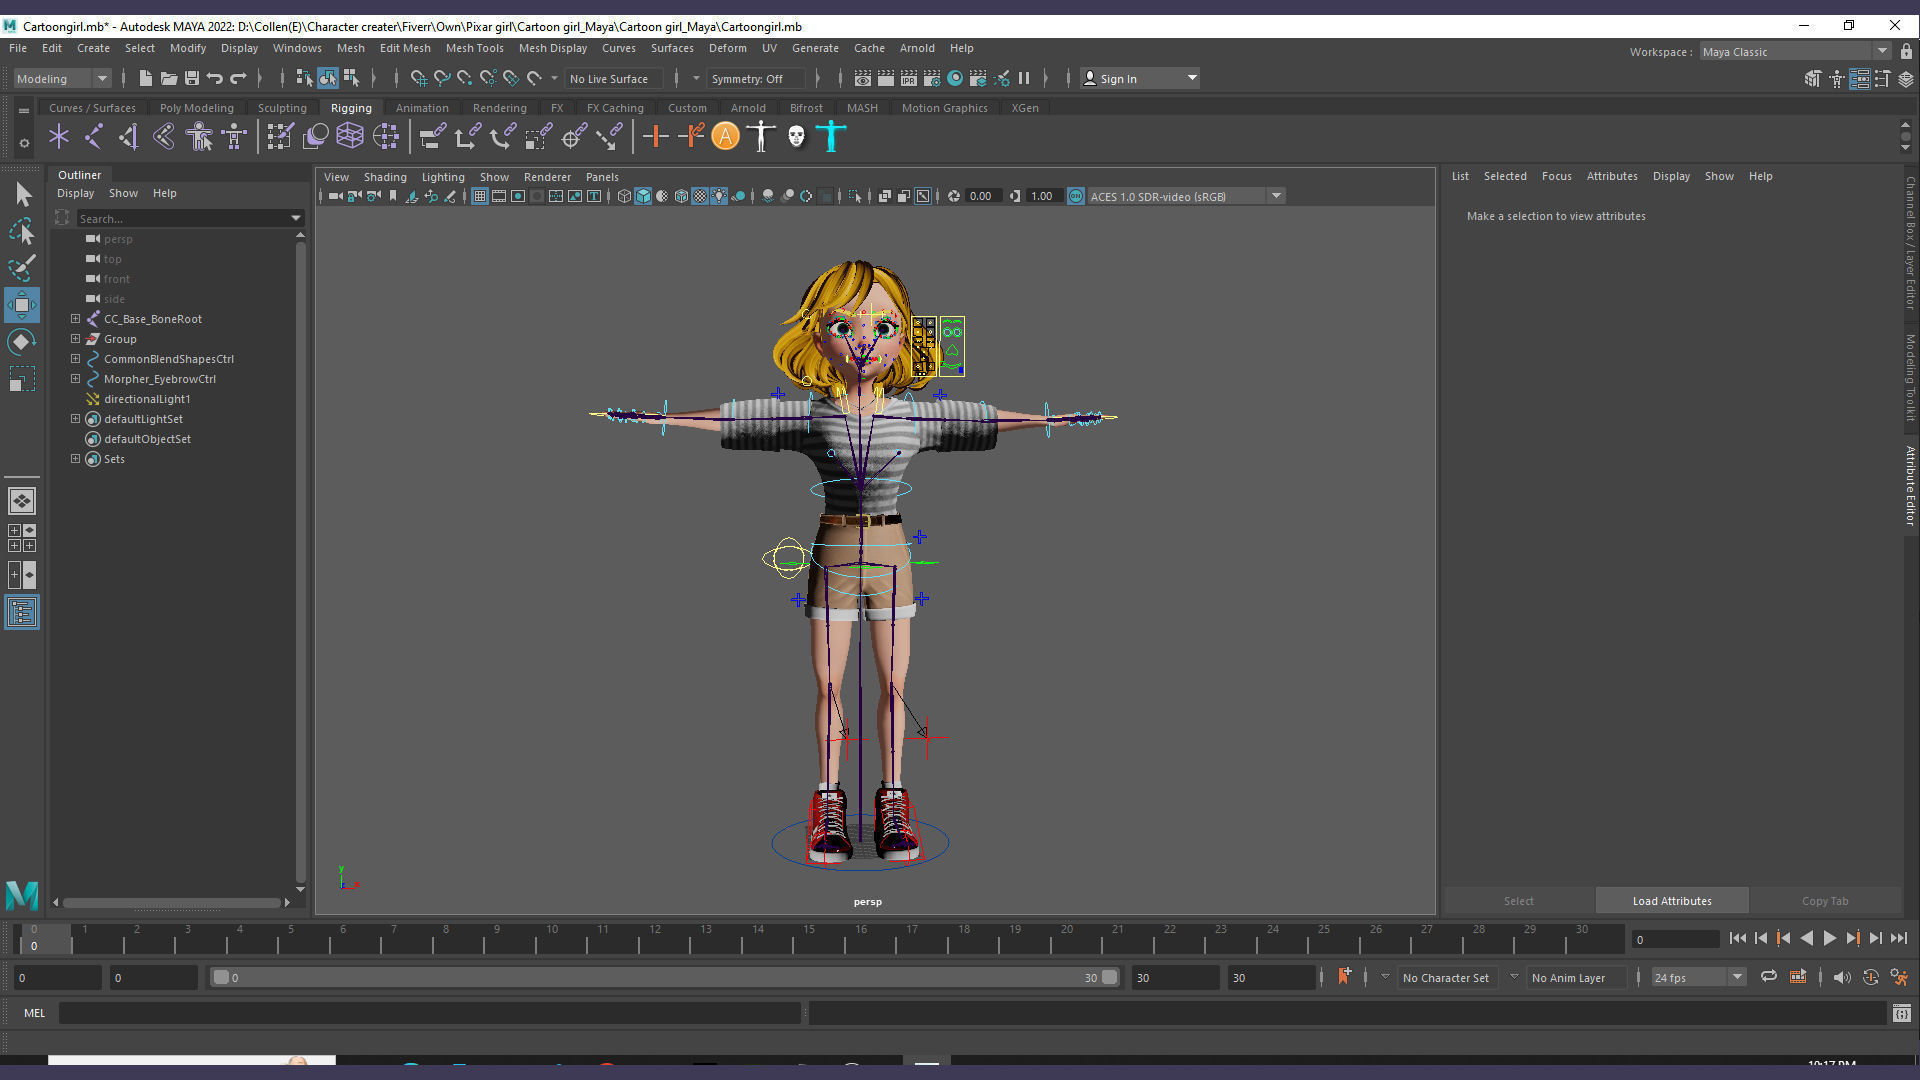
Task: Click the range slider bar handle
Action: pyautogui.click(x=665, y=978)
